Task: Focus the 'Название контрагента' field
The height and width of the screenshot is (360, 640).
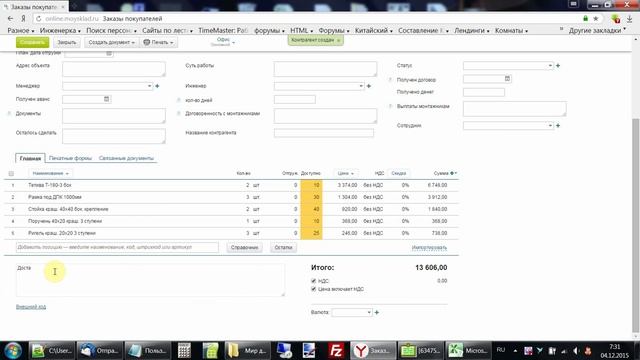Action: (x=324, y=133)
